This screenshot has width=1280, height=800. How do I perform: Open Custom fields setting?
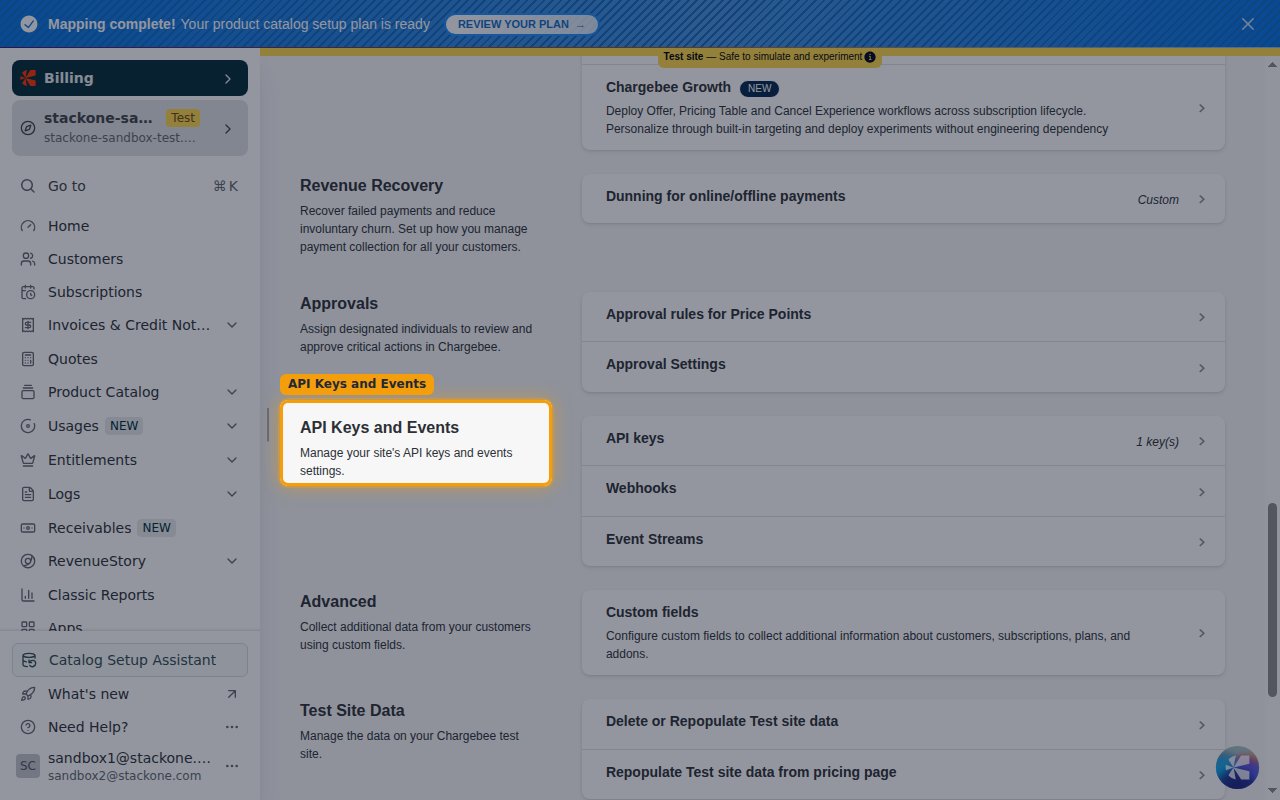click(x=903, y=632)
